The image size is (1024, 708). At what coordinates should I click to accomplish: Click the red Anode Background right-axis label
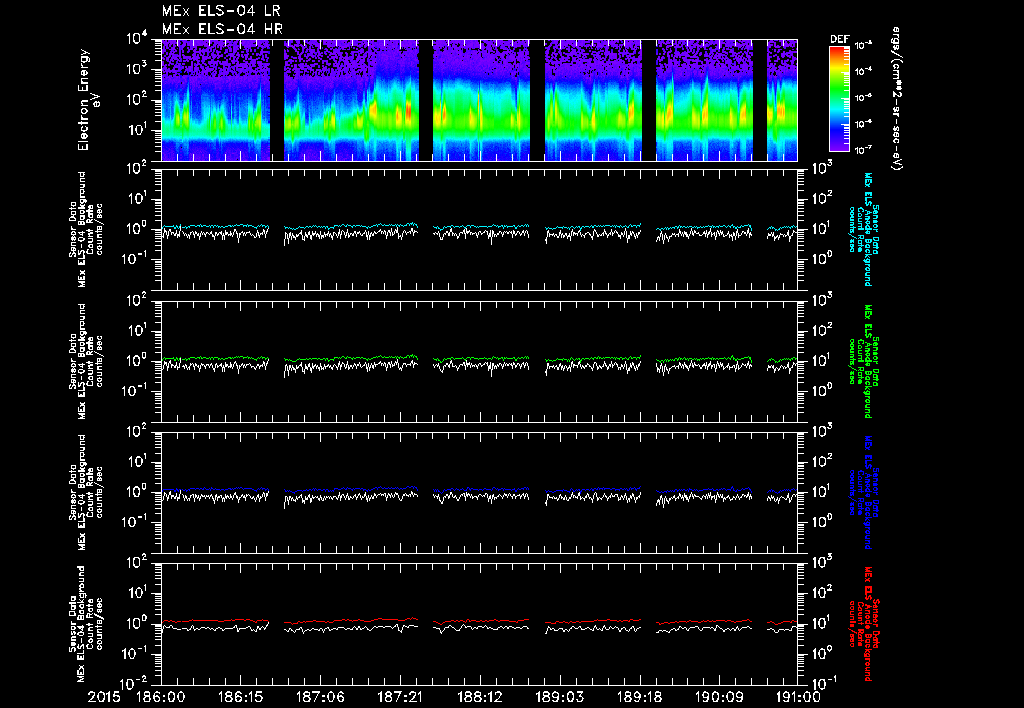click(x=863, y=624)
